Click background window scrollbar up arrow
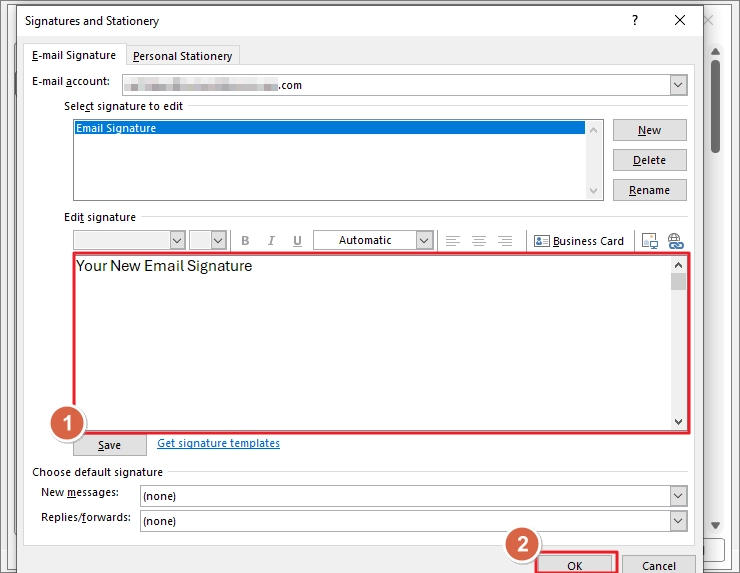 point(715,51)
